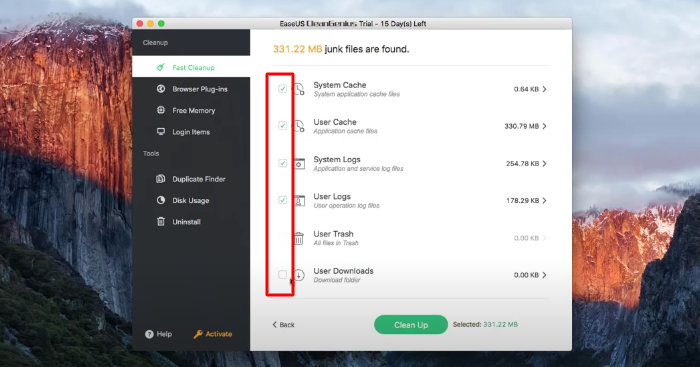Close the CleanGenius window
The image size is (700, 367).
click(x=140, y=24)
